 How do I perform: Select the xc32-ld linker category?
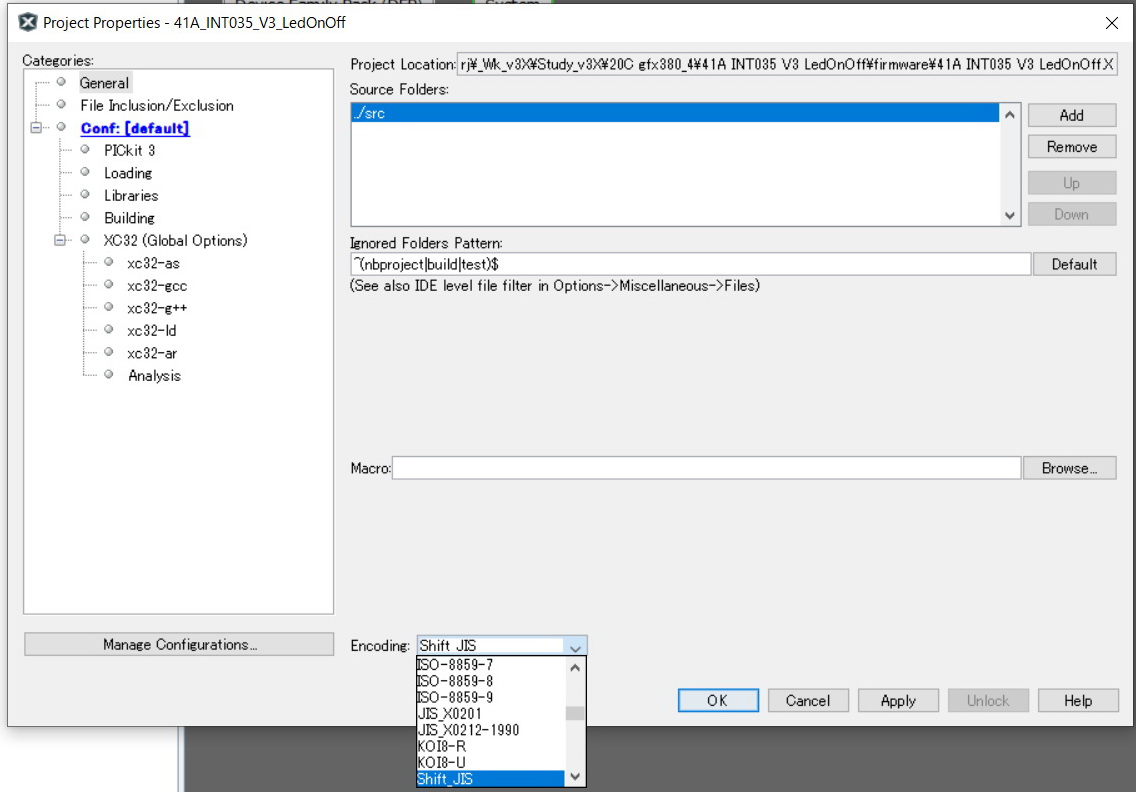[x=151, y=330]
